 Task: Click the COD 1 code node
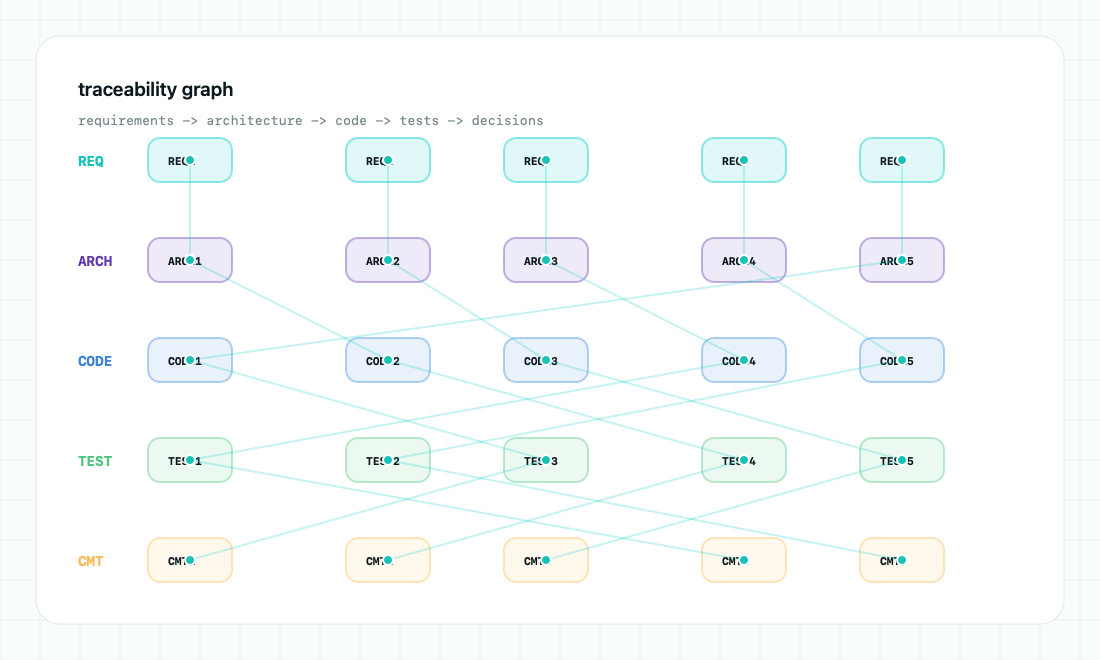tap(189, 361)
